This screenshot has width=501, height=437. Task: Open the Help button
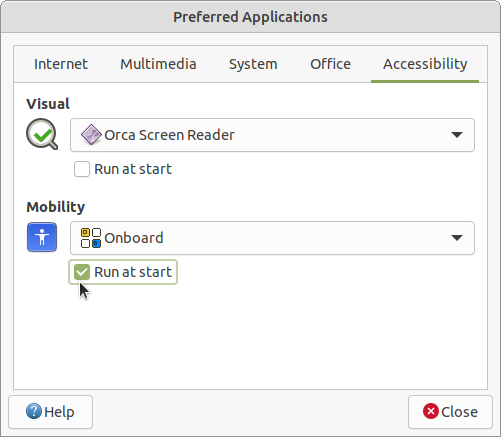50,412
